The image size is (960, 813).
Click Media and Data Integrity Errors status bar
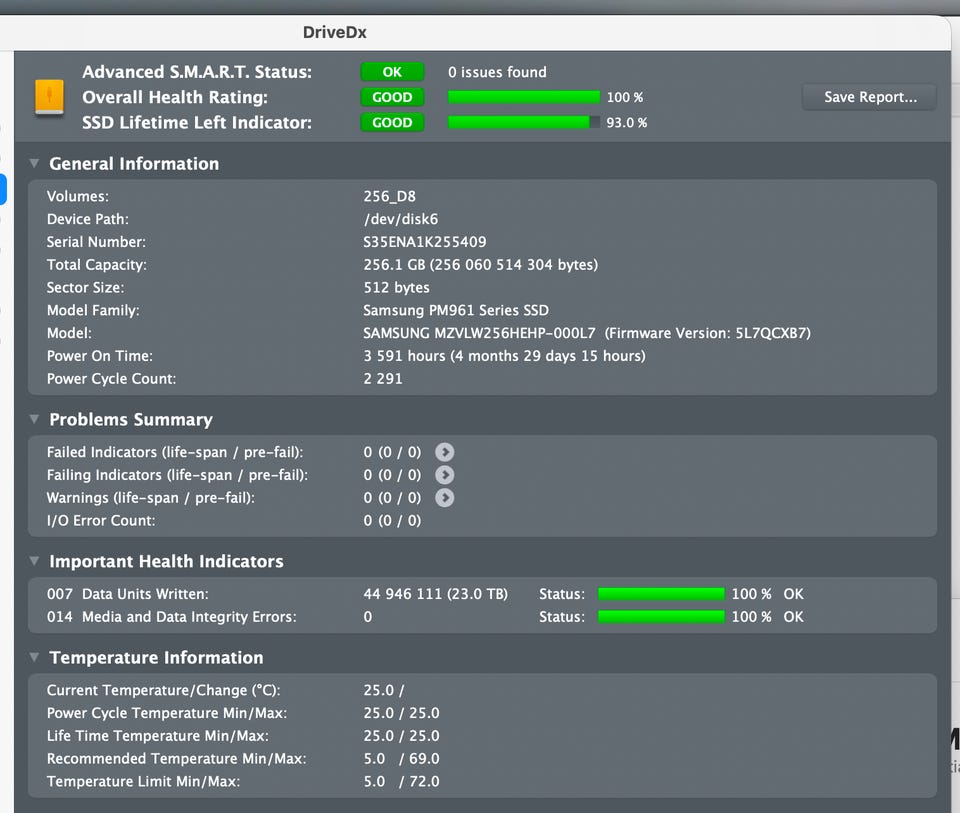tap(661, 616)
